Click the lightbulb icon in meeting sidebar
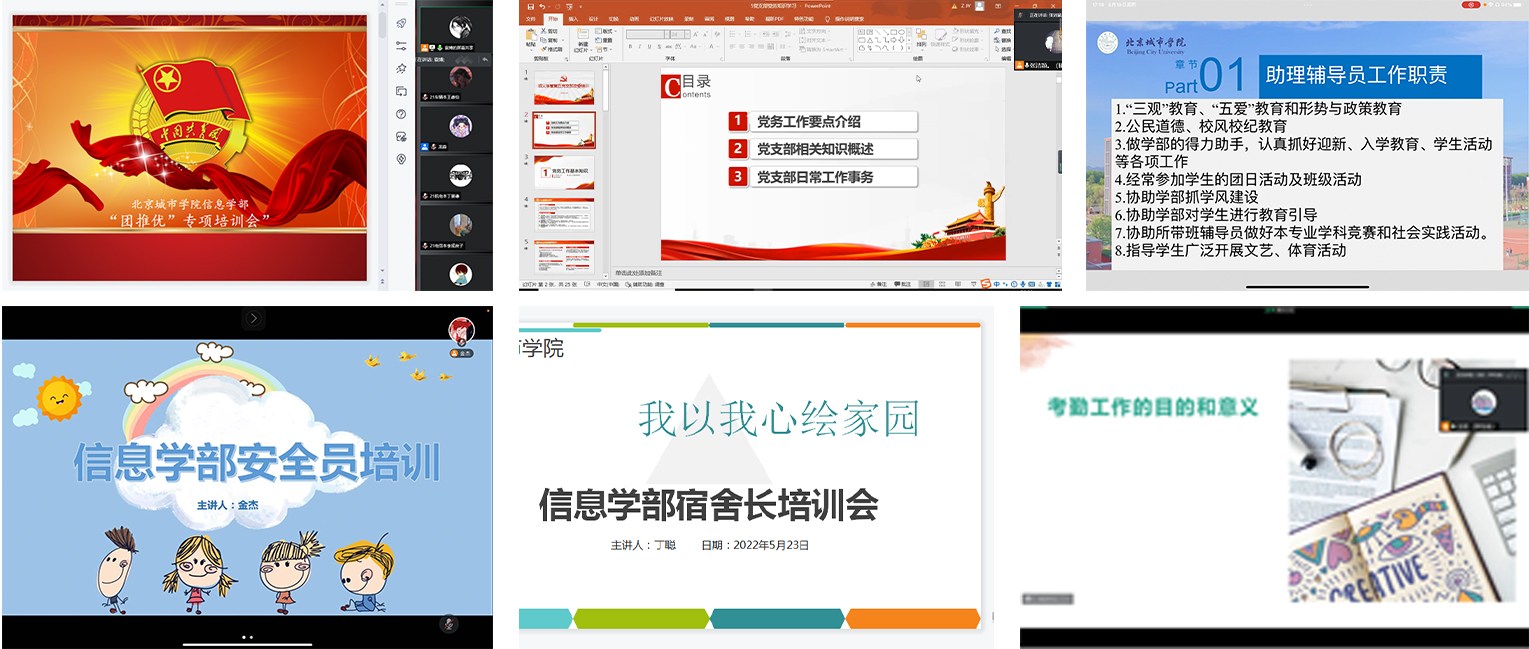Image resolution: width=1529 pixels, height=649 pixels. click(401, 159)
